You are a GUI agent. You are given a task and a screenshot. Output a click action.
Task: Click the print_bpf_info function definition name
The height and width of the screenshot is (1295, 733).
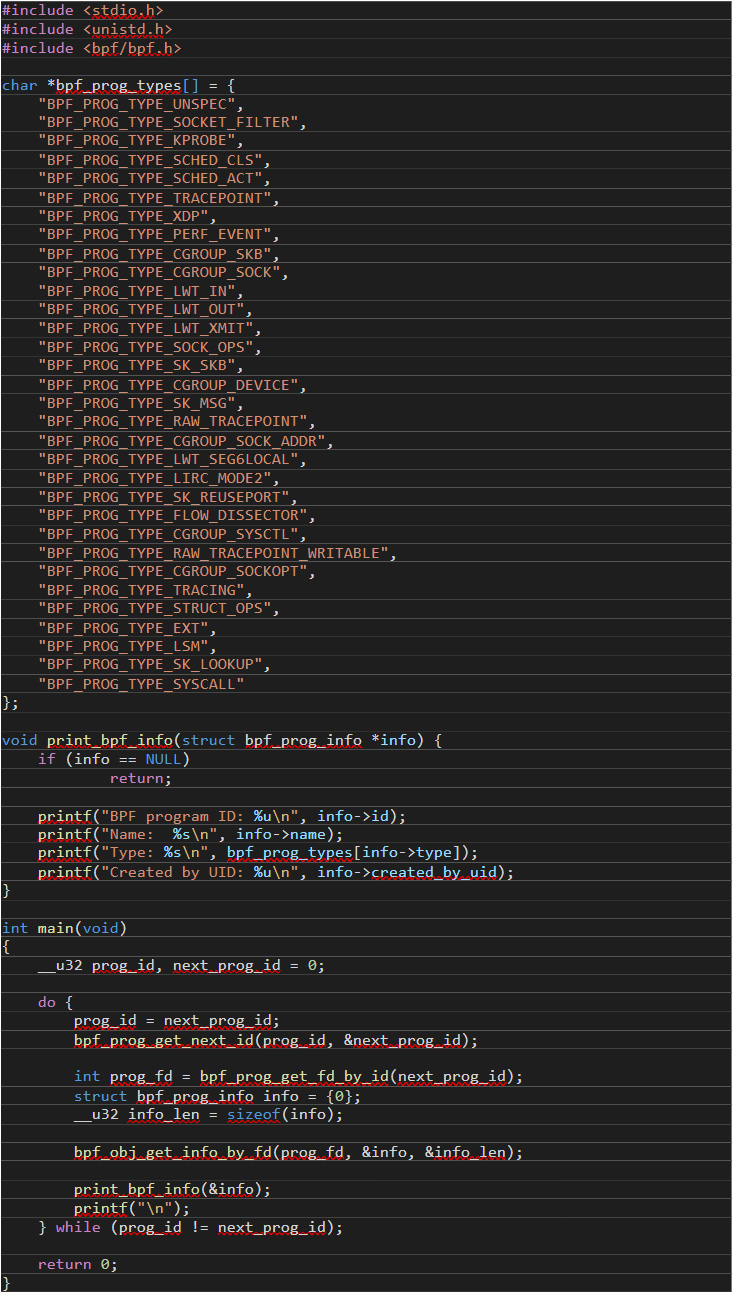[110, 740]
